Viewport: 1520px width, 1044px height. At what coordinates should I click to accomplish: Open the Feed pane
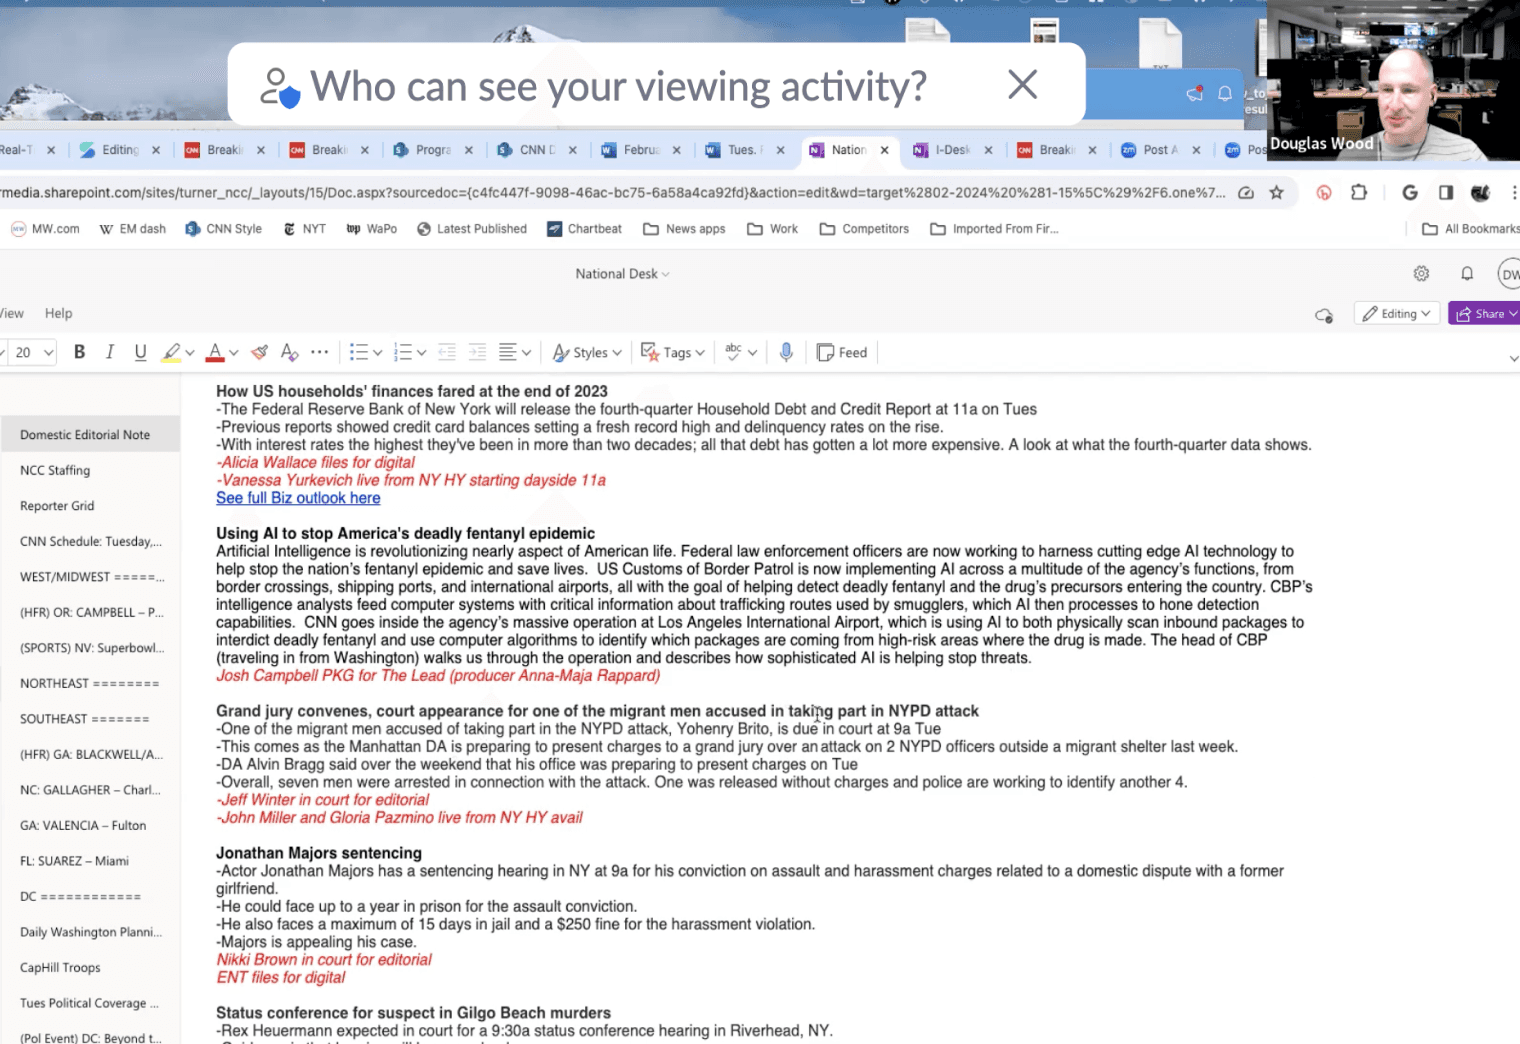[x=842, y=352]
